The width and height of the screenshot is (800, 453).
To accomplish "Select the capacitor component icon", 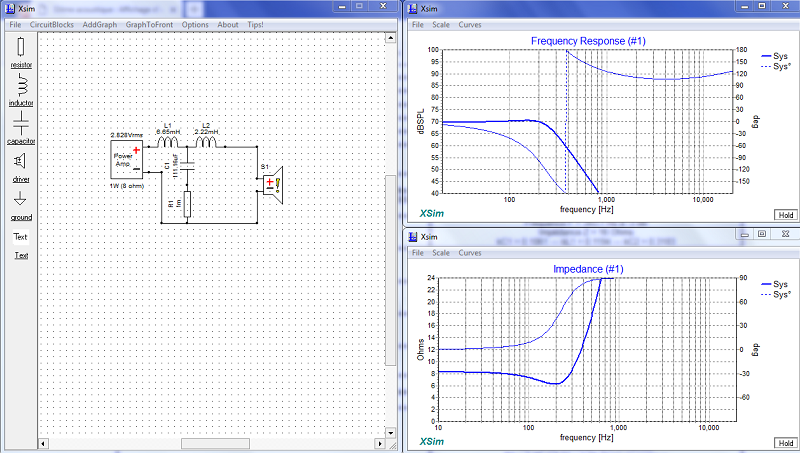I will point(21,123).
